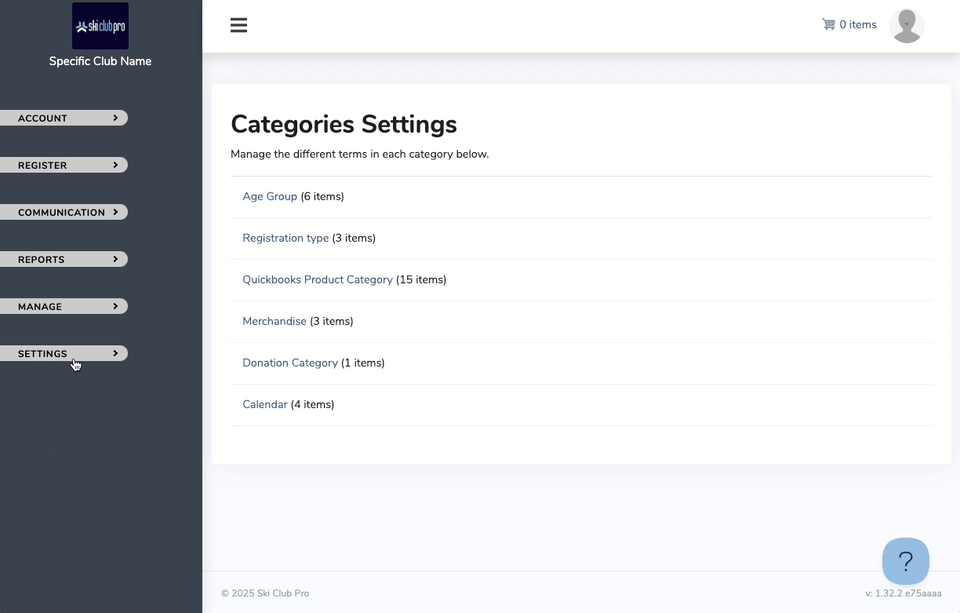
Task: Open the Calendar category link
Action: [264, 405]
